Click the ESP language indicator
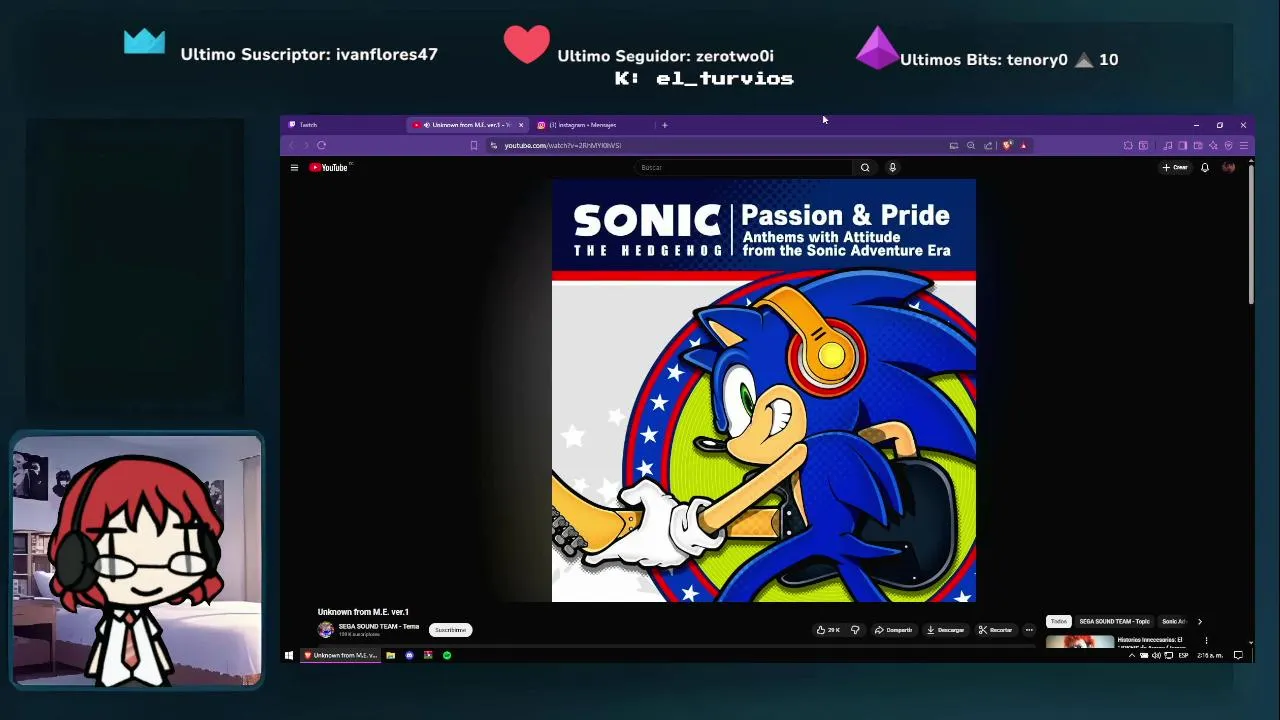The width and height of the screenshot is (1280, 720). tap(1183, 656)
